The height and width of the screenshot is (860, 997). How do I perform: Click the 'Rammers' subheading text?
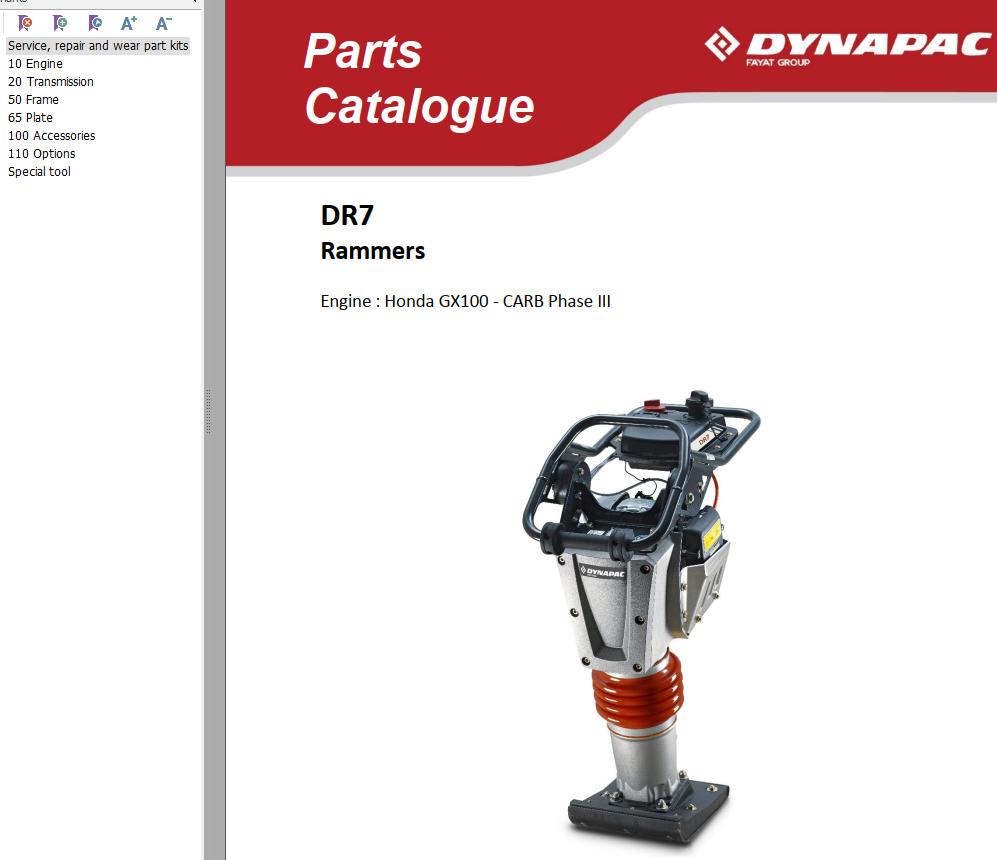[372, 251]
